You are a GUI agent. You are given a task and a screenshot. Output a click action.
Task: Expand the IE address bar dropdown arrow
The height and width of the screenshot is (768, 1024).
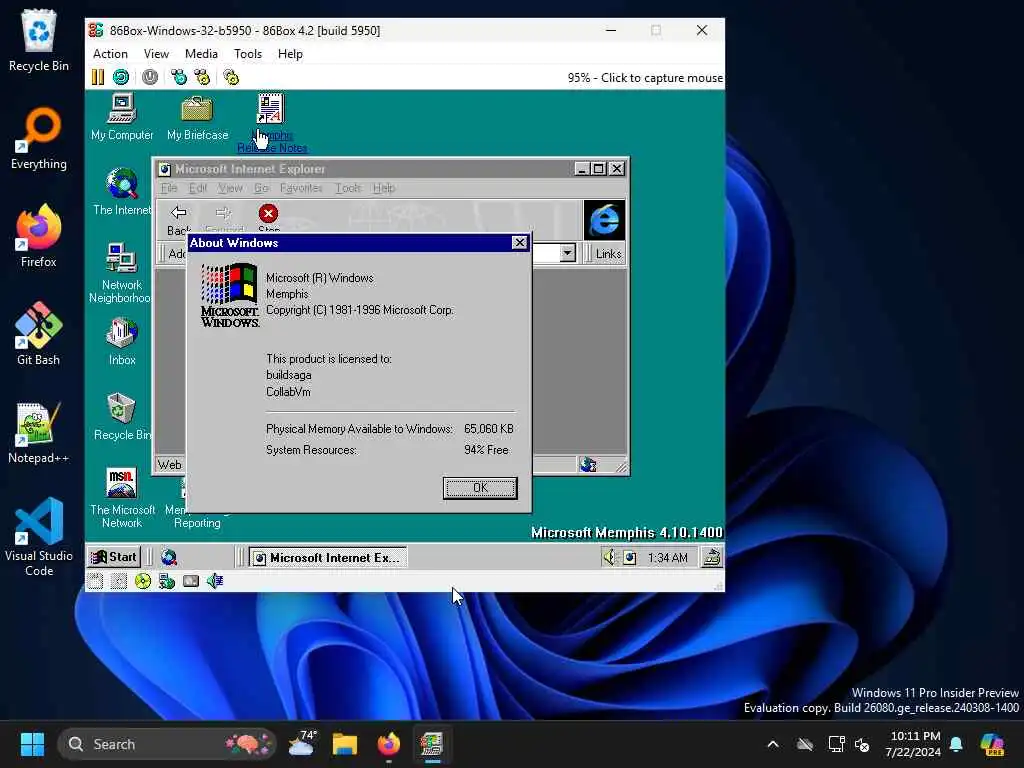click(x=567, y=253)
